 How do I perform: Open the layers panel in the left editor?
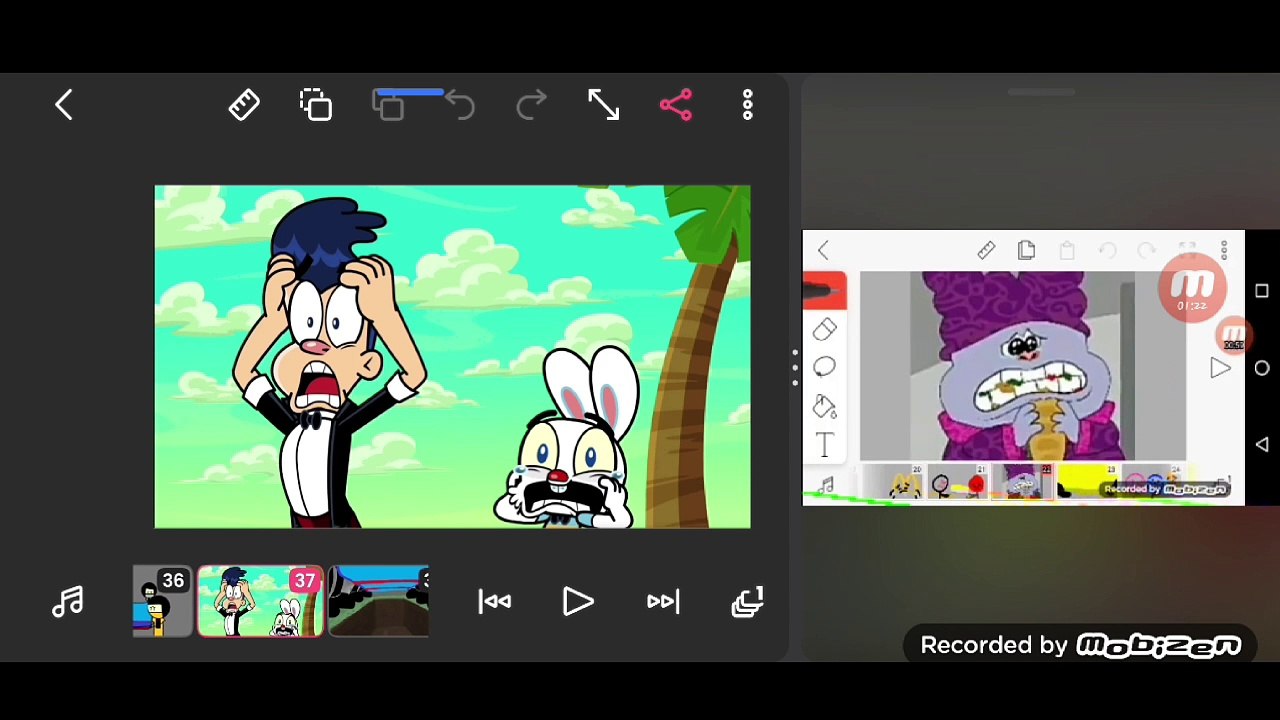click(x=748, y=601)
